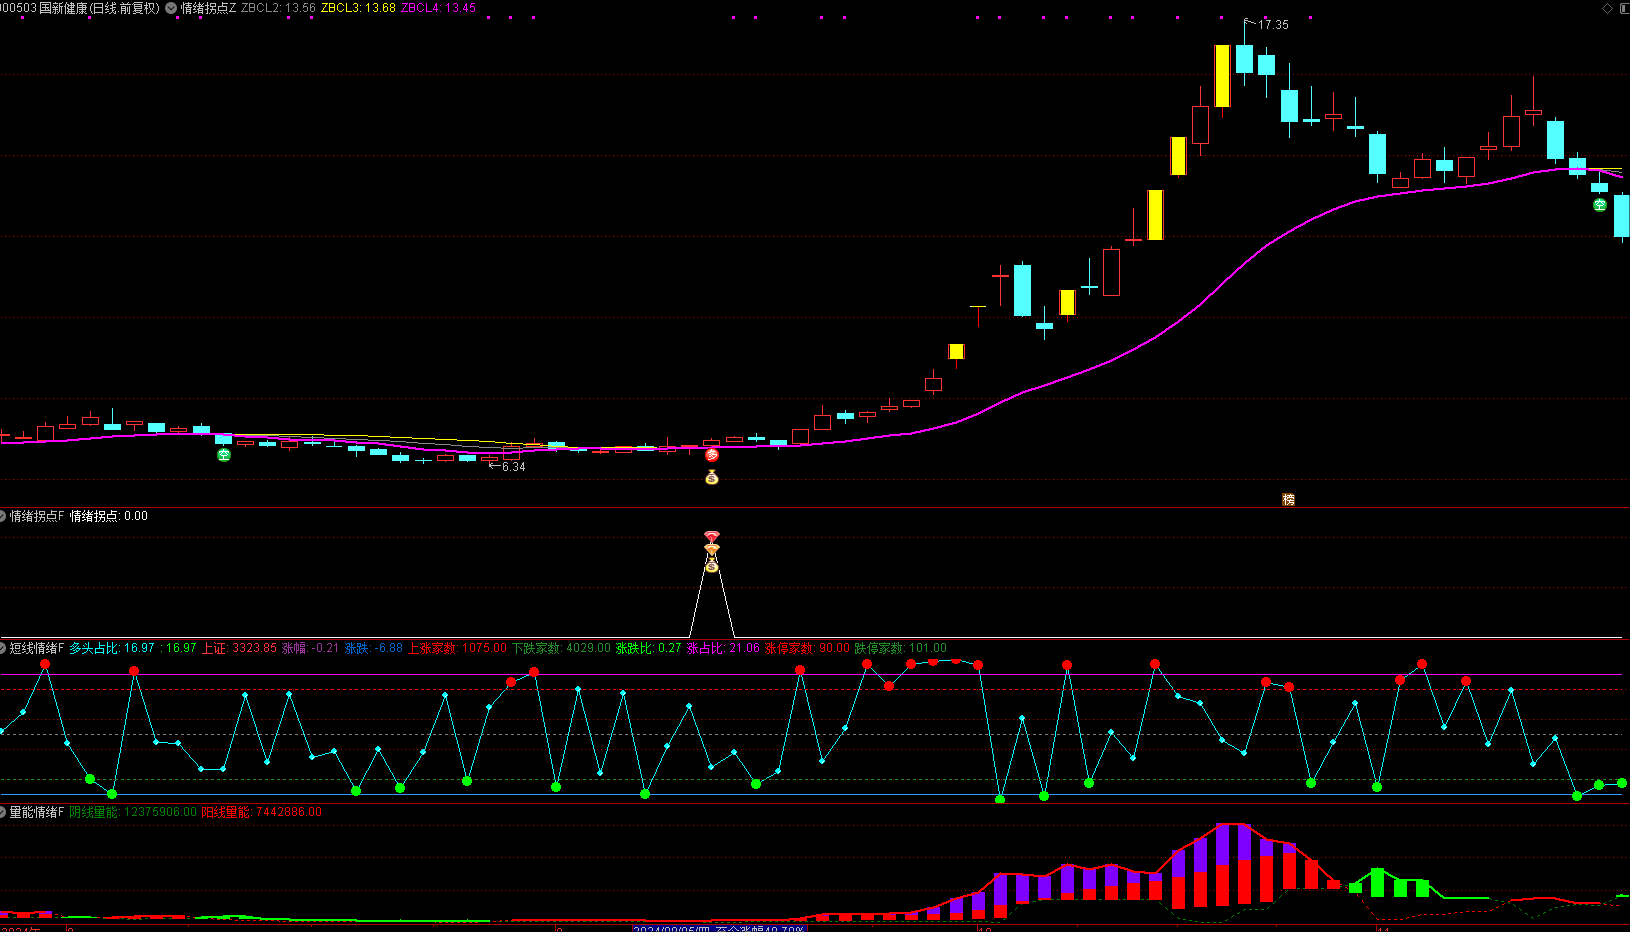Click the 量能情绪F panel name
The height and width of the screenshot is (932, 1630).
37,812
